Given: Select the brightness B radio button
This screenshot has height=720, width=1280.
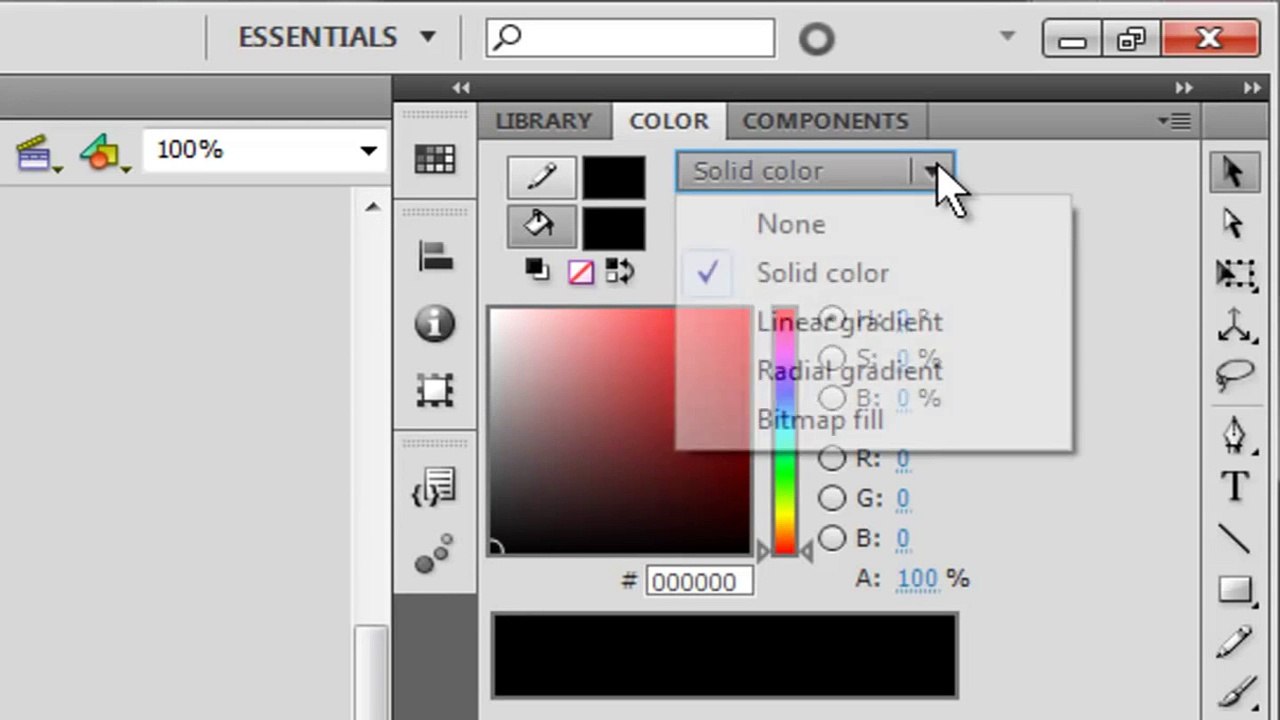Looking at the screenshot, I should click(x=832, y=398).
